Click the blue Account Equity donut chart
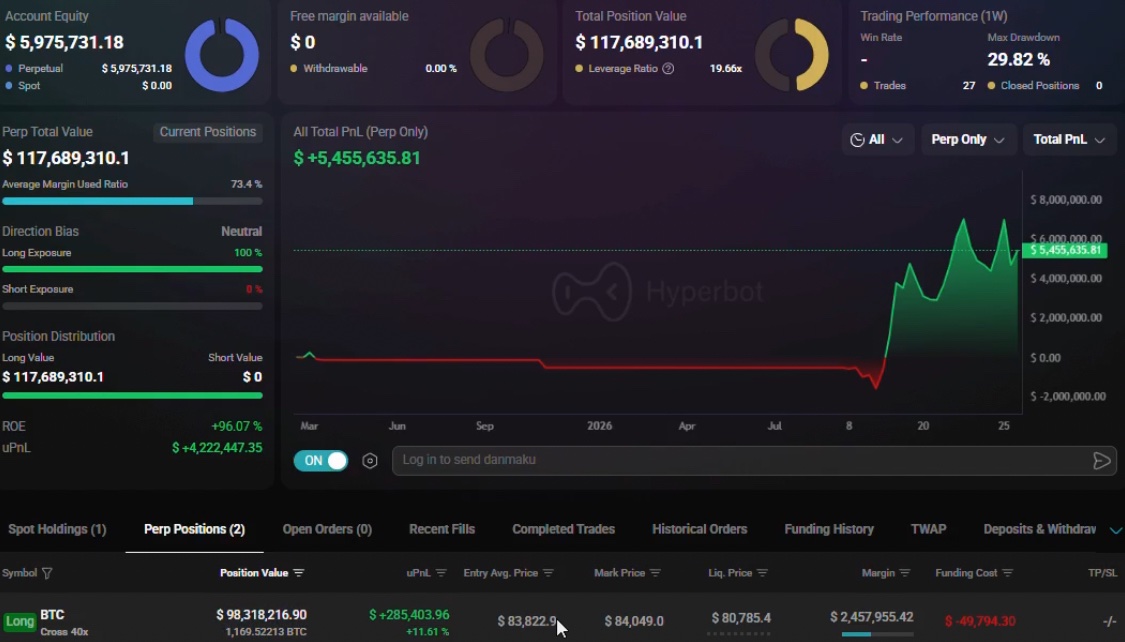The image size is (1125, 642). pos(222,55)
